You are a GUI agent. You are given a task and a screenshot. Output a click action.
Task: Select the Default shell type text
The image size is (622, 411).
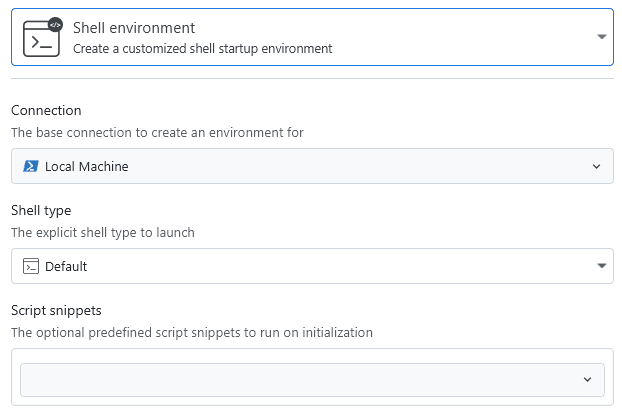click(x=66, y=266)
